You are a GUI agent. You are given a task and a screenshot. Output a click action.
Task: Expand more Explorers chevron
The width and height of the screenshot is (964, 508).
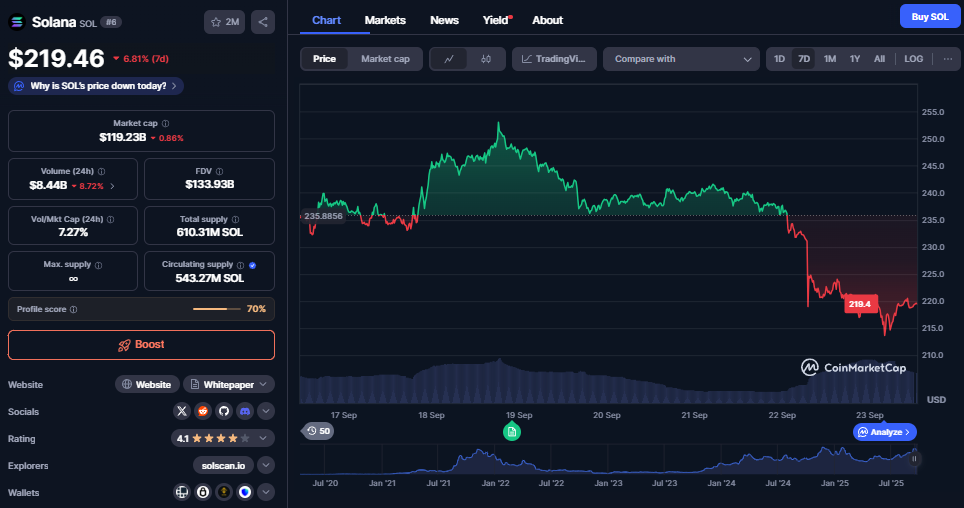click(x=266, y=465)
